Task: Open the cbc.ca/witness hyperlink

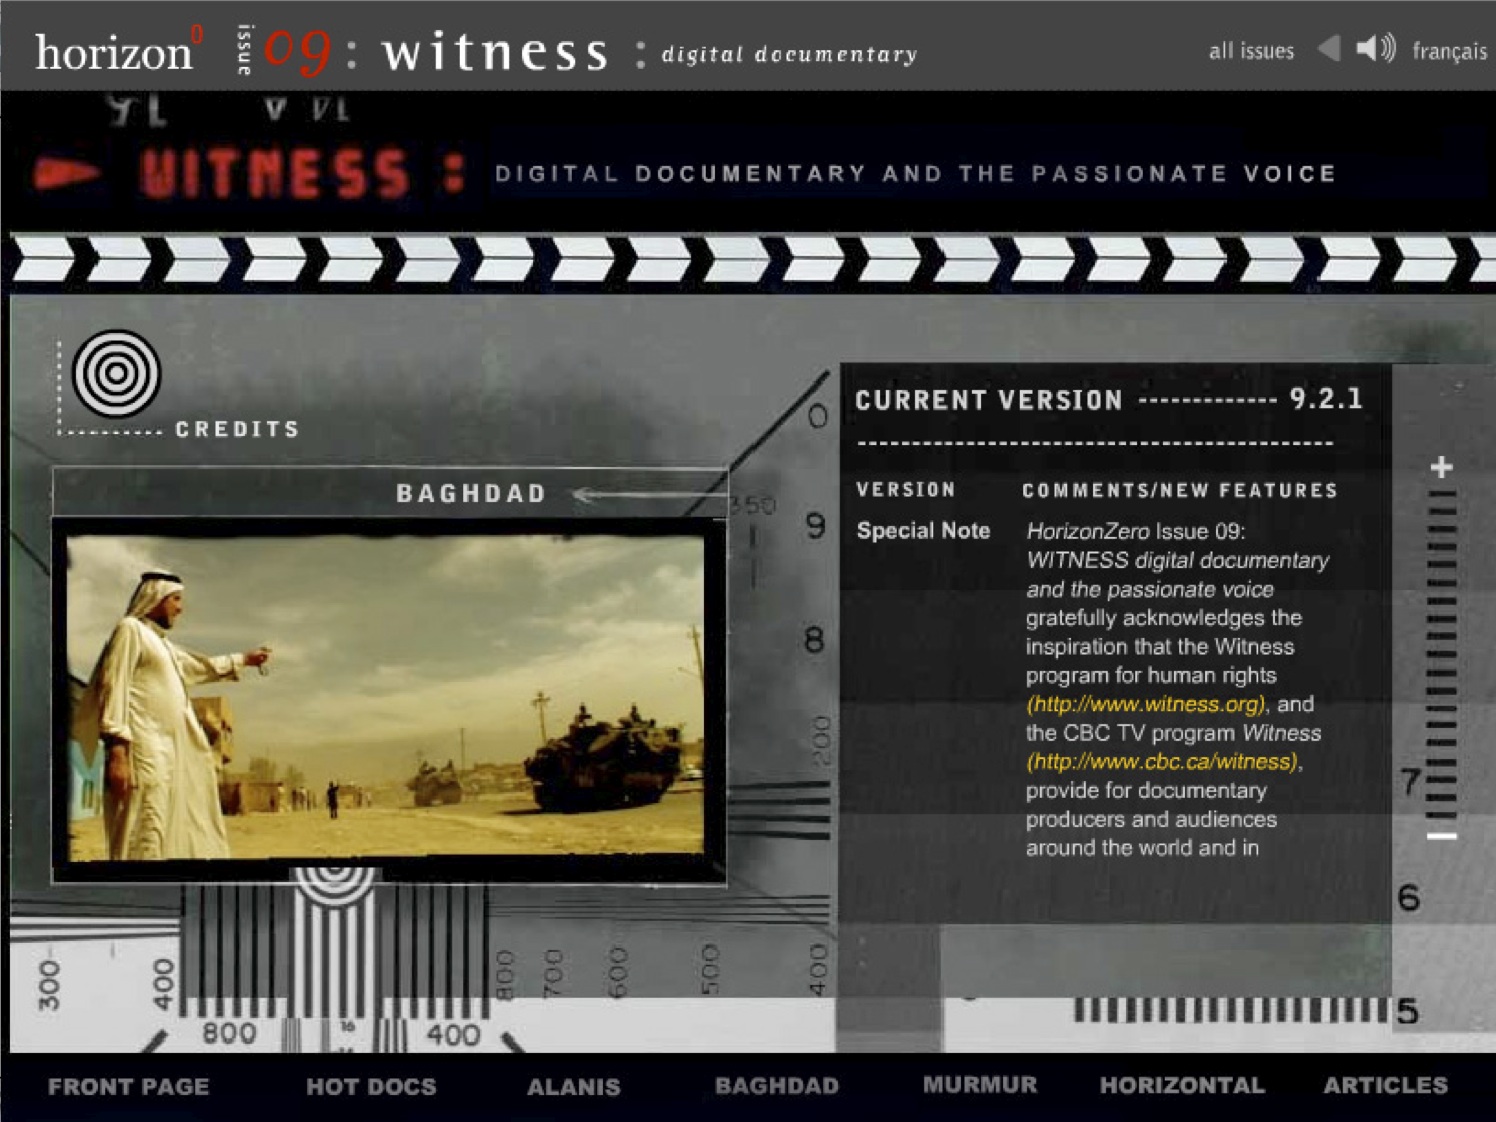Action: (x=1162, y=761)
